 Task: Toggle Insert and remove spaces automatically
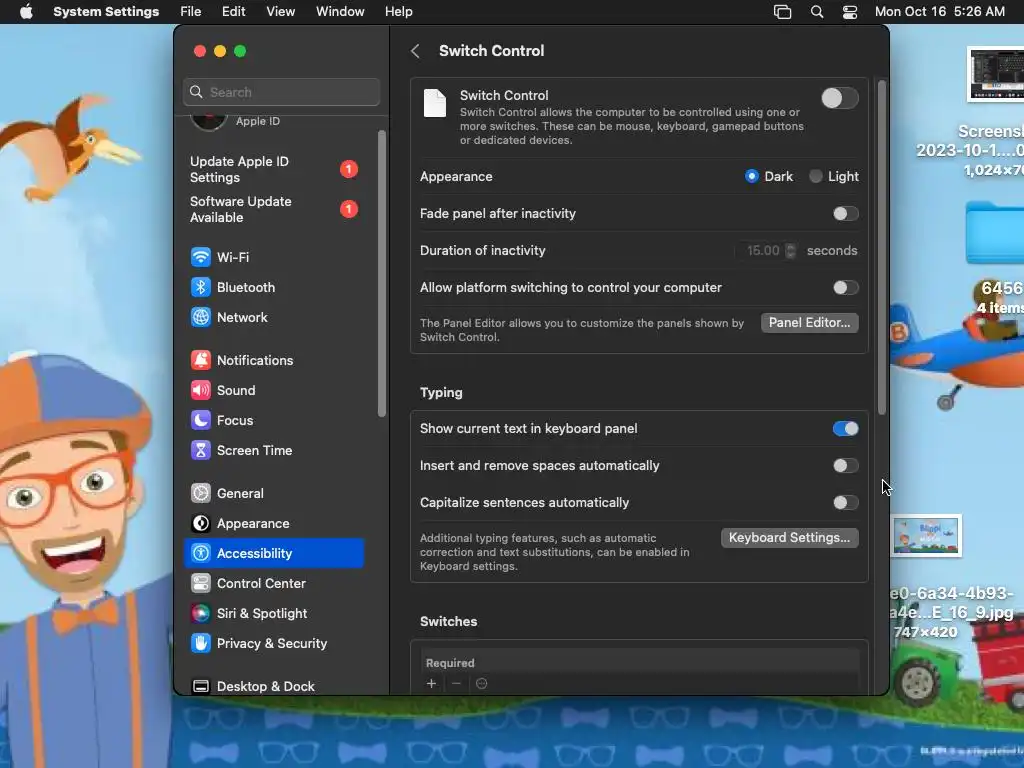point(845,466)
